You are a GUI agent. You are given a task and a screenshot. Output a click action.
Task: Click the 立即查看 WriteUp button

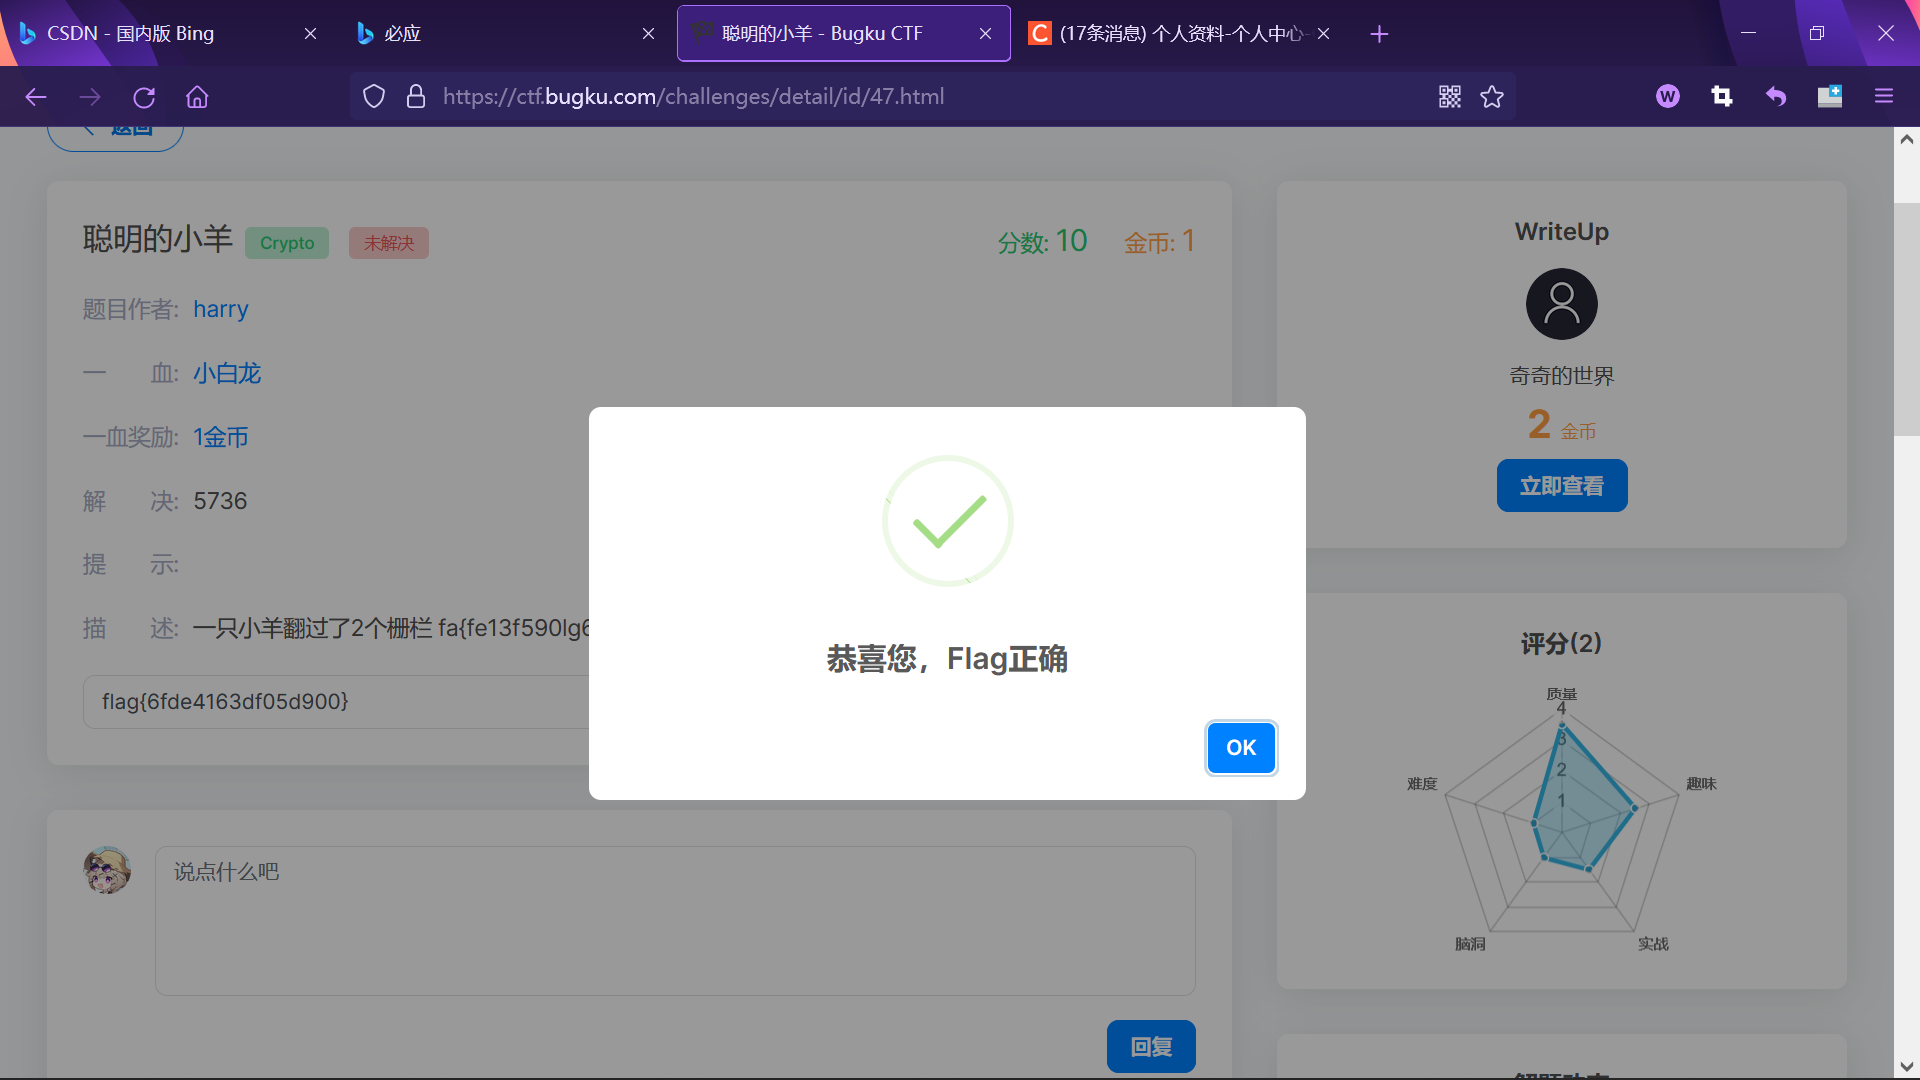point(1561,486)
